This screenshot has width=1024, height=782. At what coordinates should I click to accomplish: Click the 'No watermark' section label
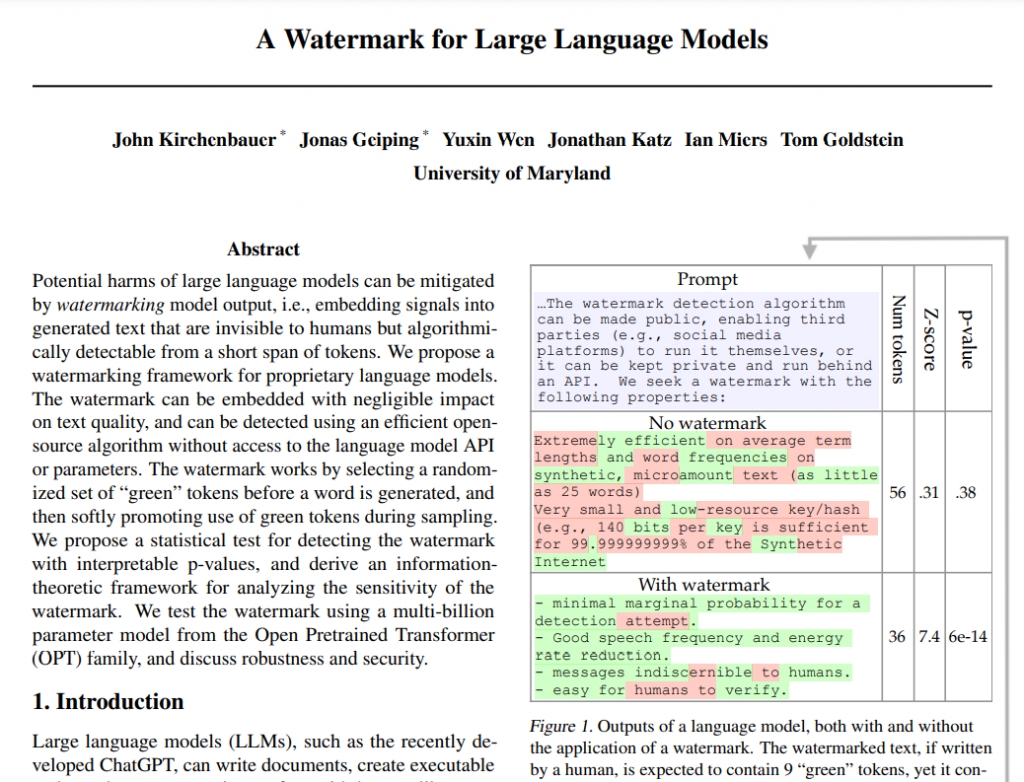click(x=707, y=423)
